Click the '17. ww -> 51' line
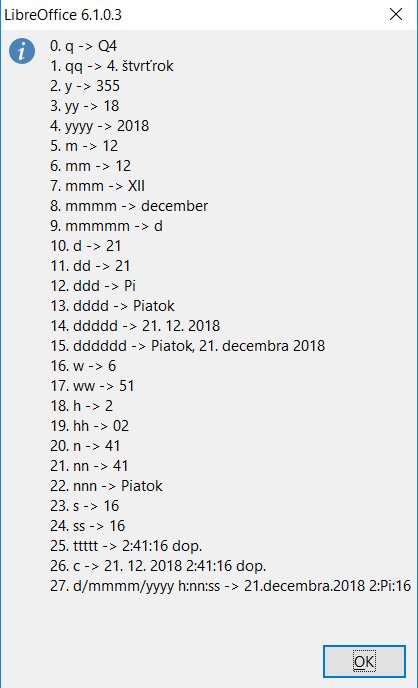 [x=92, y=386]
